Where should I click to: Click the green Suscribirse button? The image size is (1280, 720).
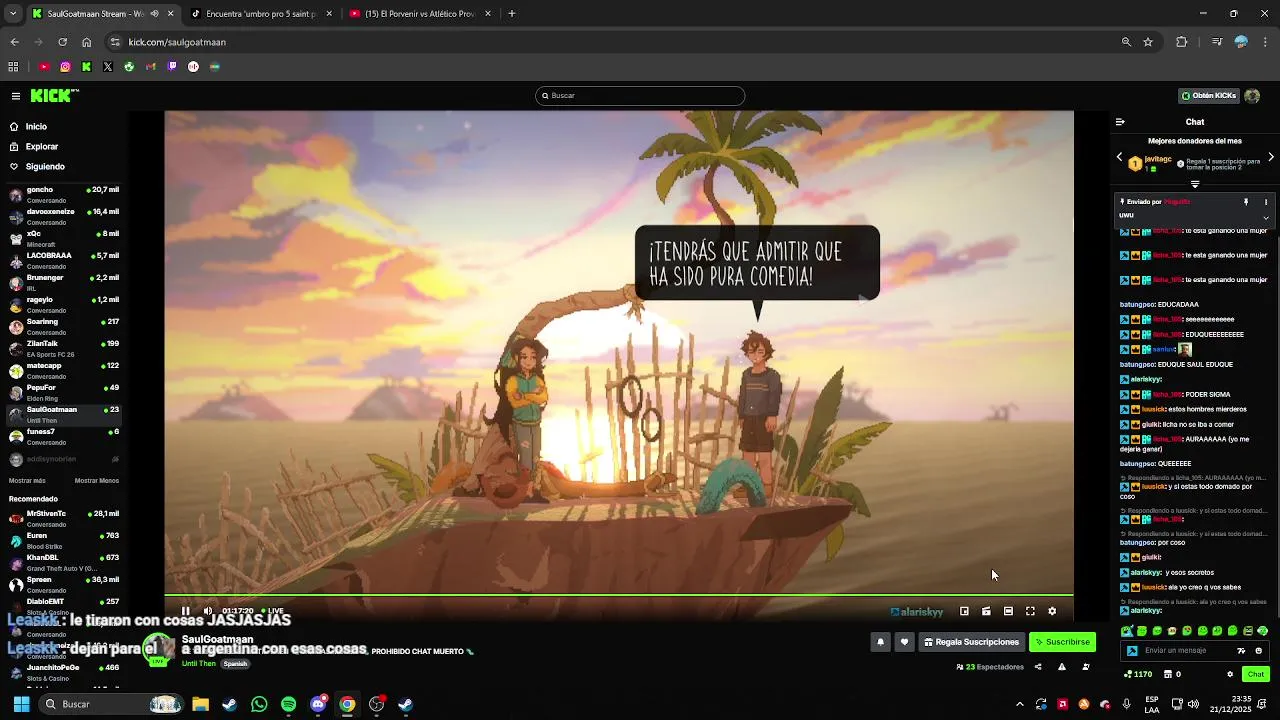(x=1062, y=642)
